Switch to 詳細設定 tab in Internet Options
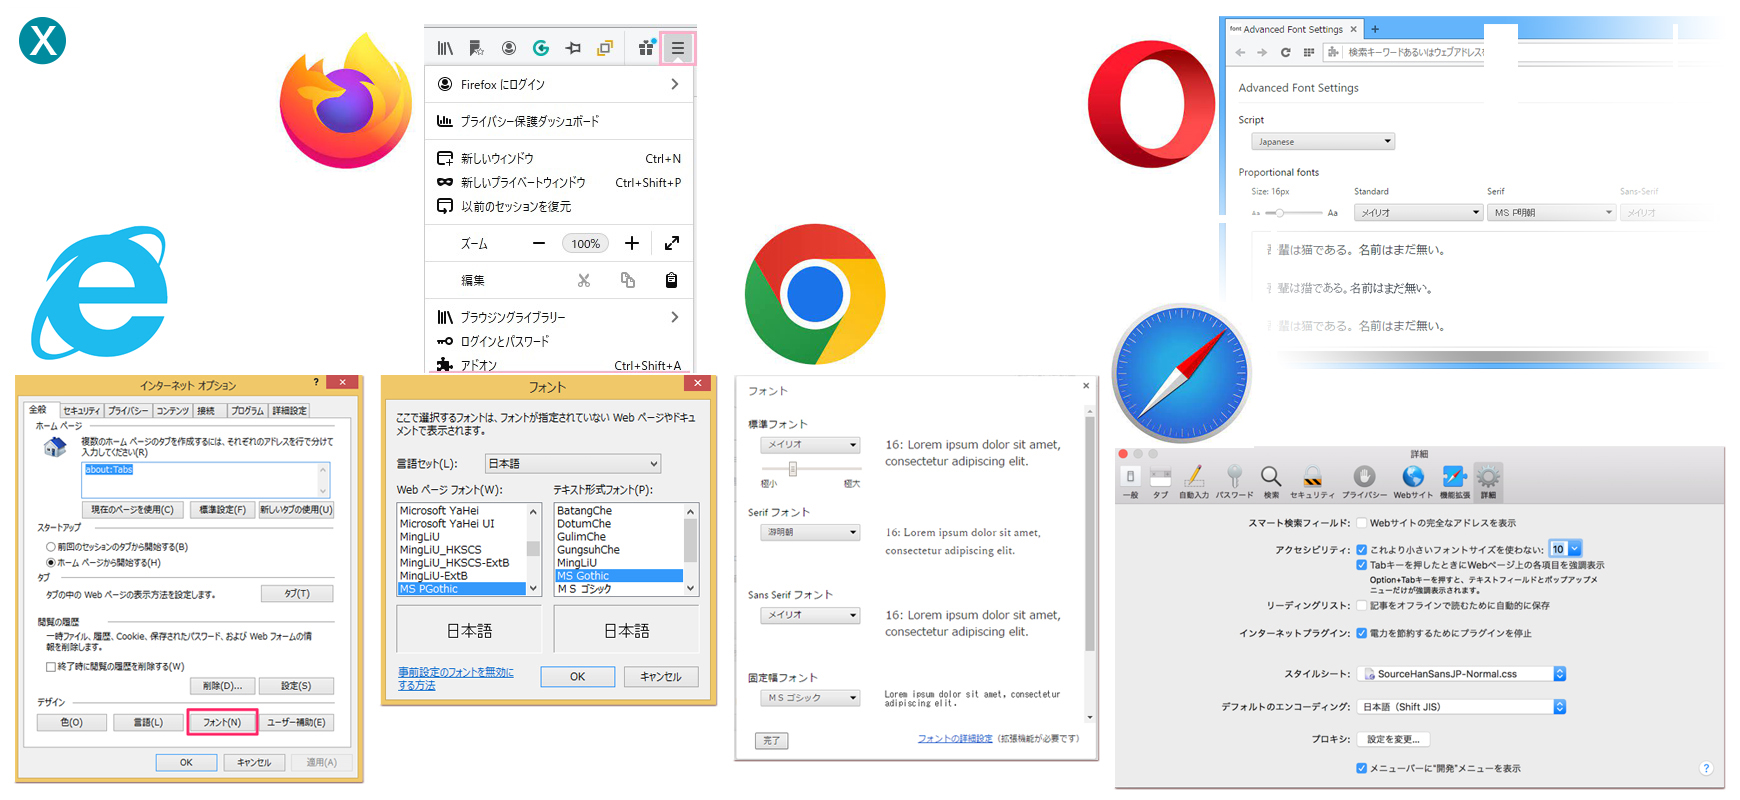 289,410
